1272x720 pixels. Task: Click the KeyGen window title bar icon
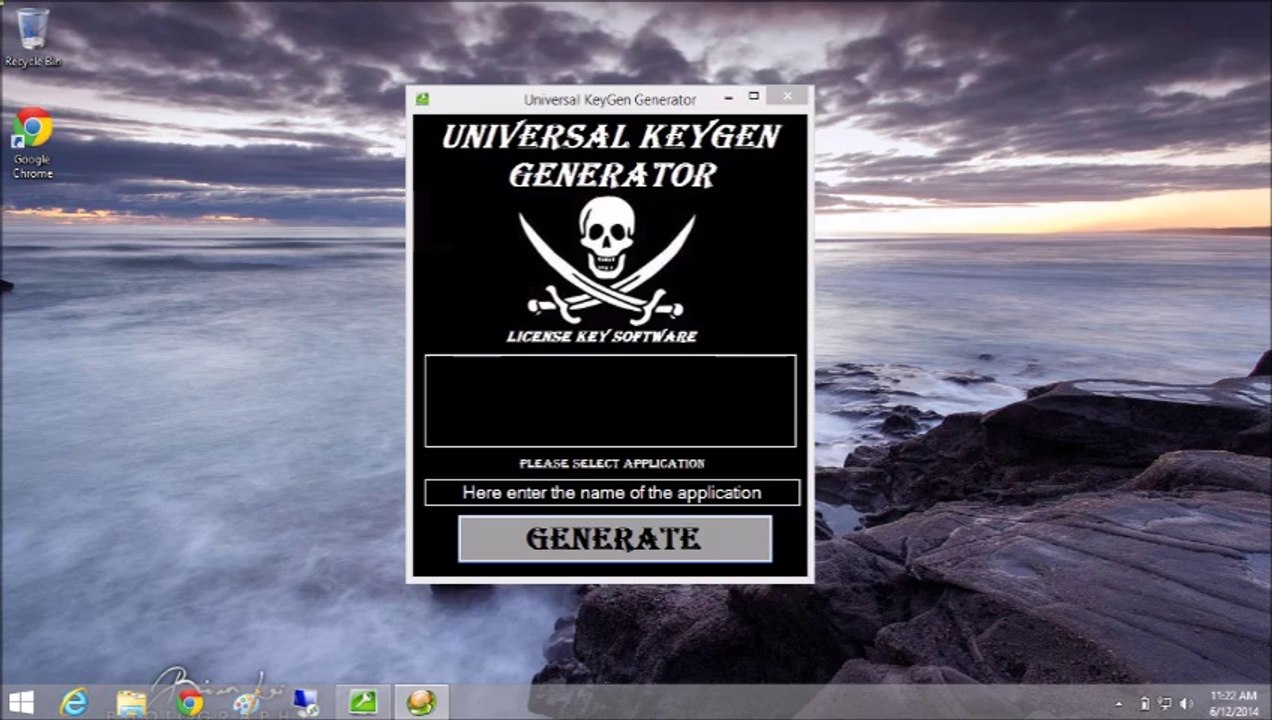pos(423,99)
